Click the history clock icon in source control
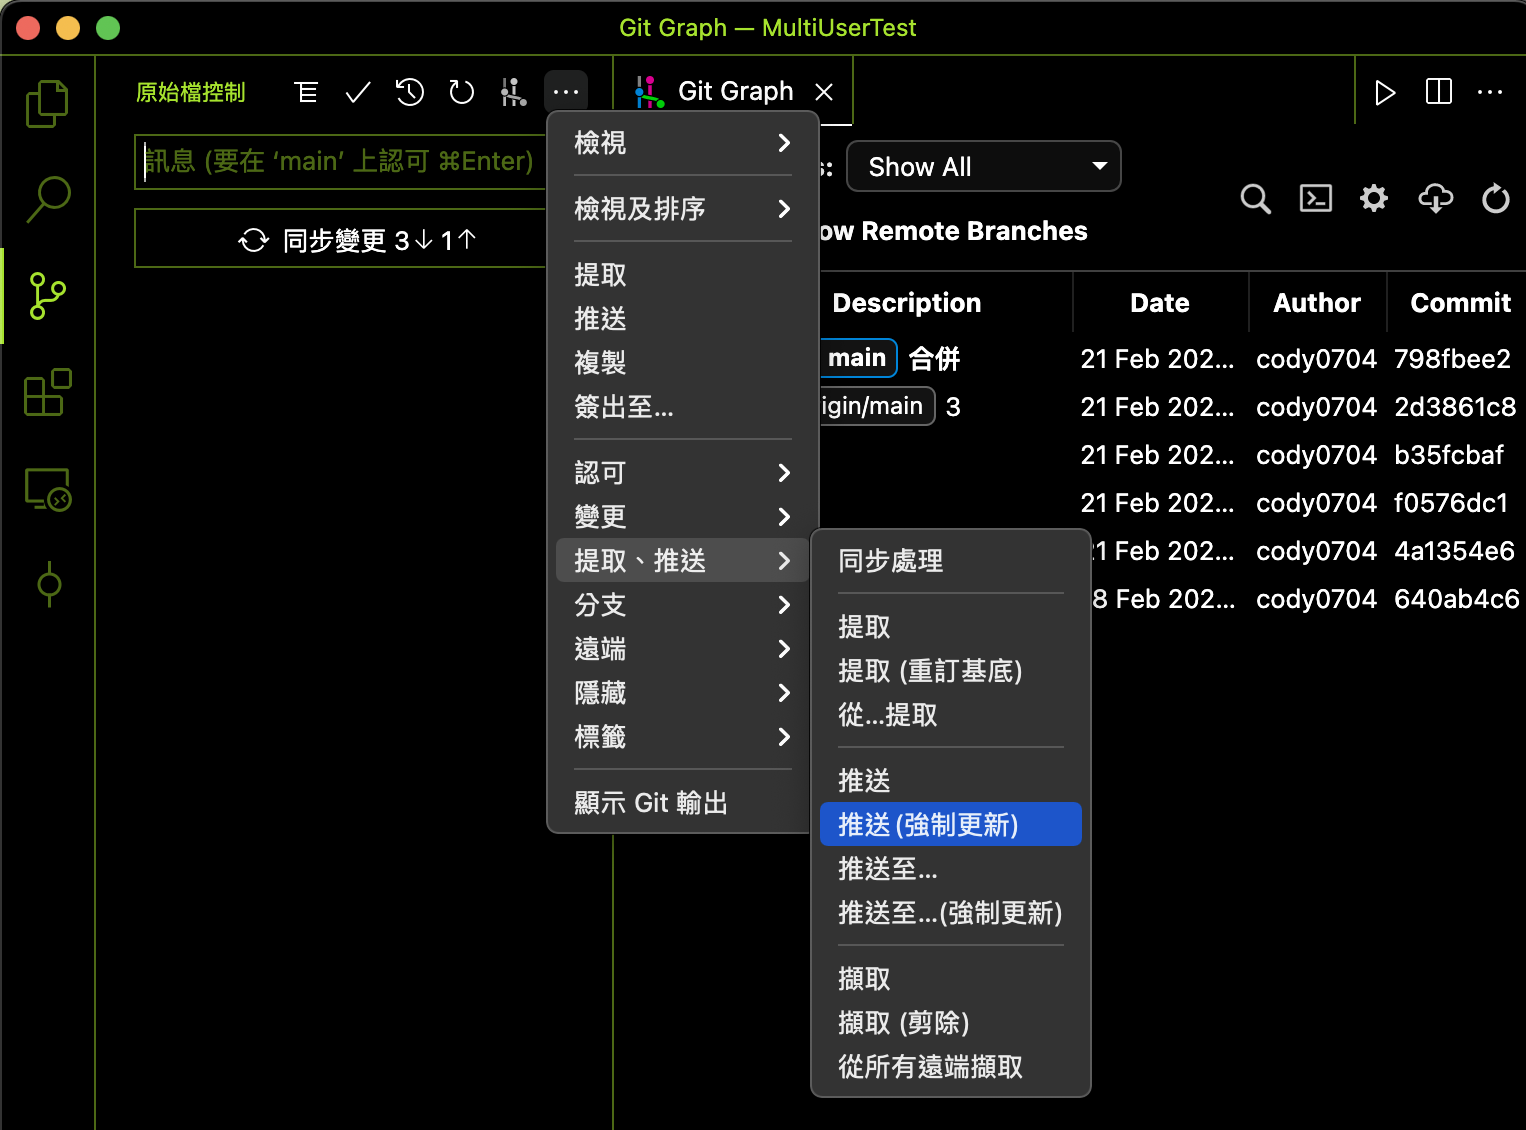Image resolution: width=1526 pixels, height=1130 pixels. [x=410, y=93]
